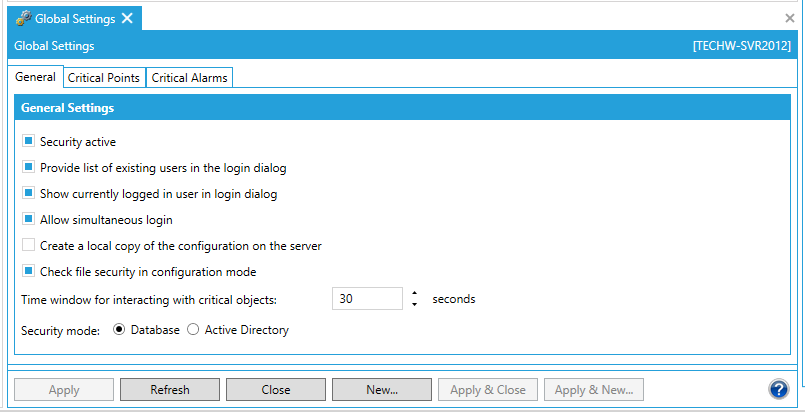Close the Global Settings tab
The width and height of the screenshot is (805, 412).
coord(127,19)
